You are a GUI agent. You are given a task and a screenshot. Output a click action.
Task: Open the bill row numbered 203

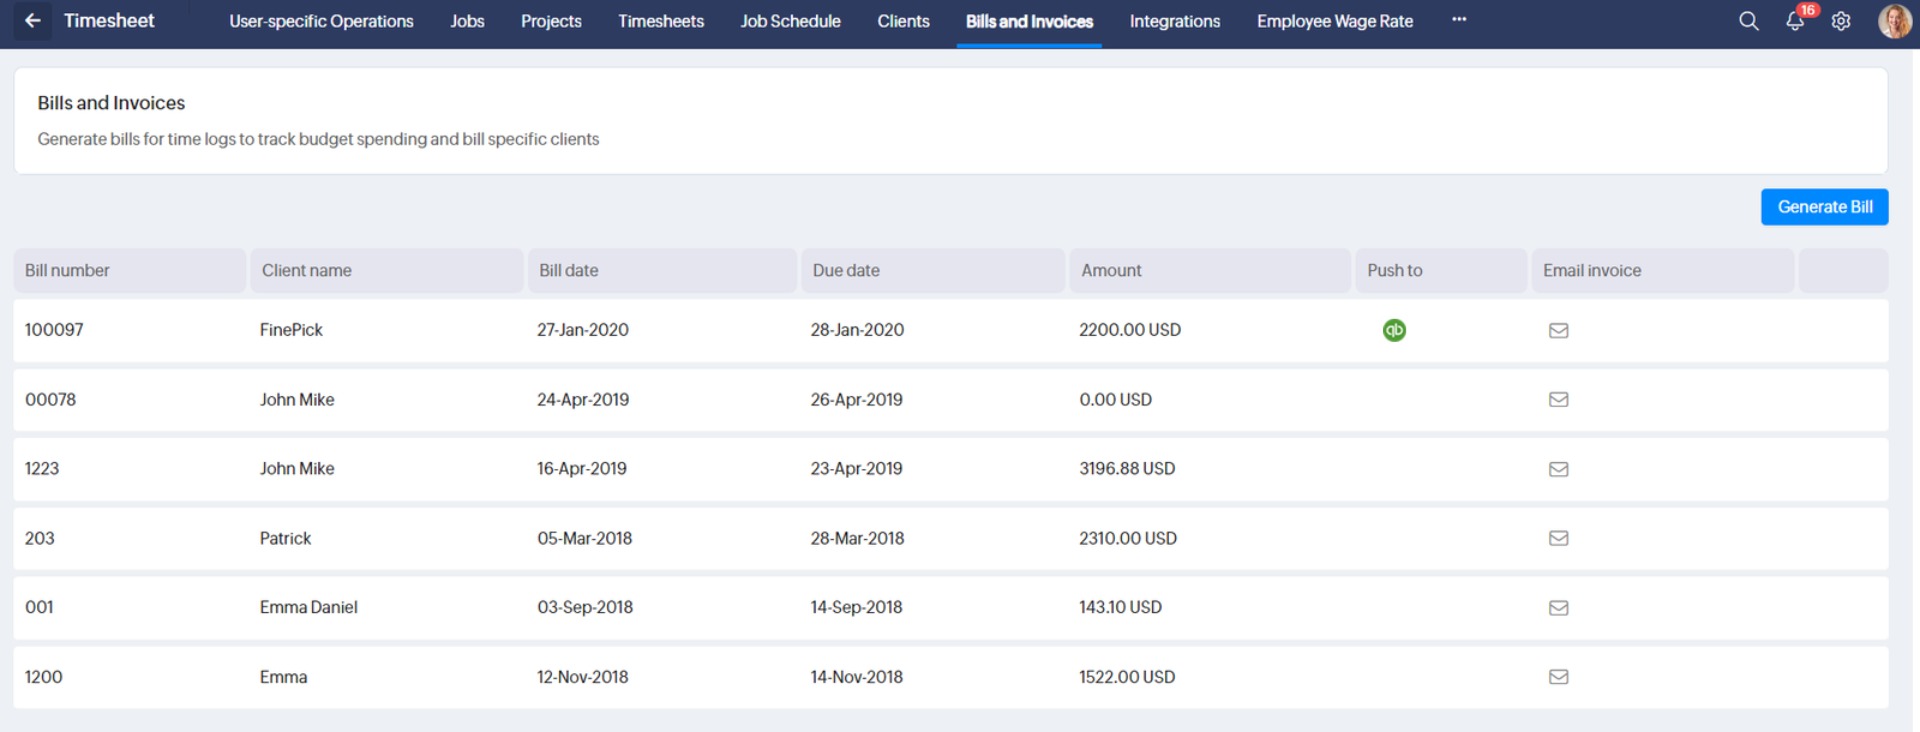point(40,538)
